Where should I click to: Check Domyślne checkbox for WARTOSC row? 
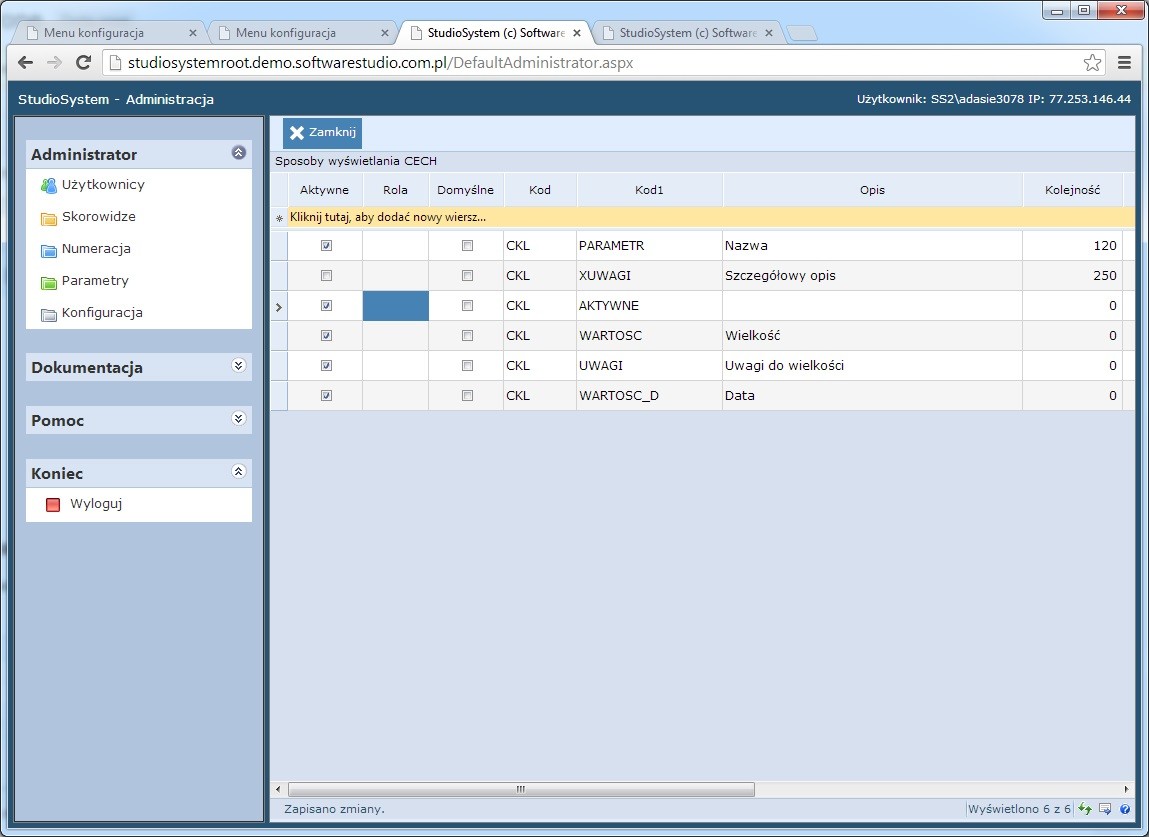[x=467, y=336]
